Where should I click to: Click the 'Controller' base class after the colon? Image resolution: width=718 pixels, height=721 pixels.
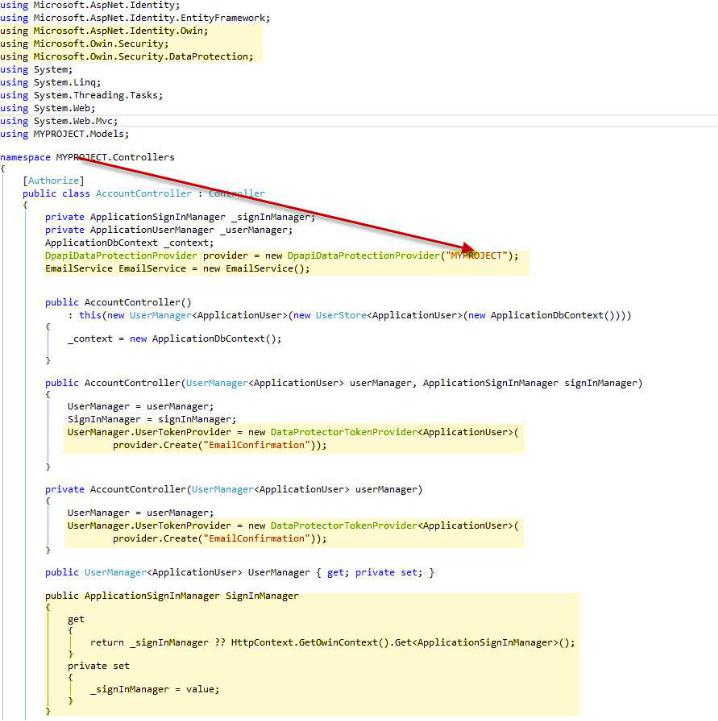(237, 194)
